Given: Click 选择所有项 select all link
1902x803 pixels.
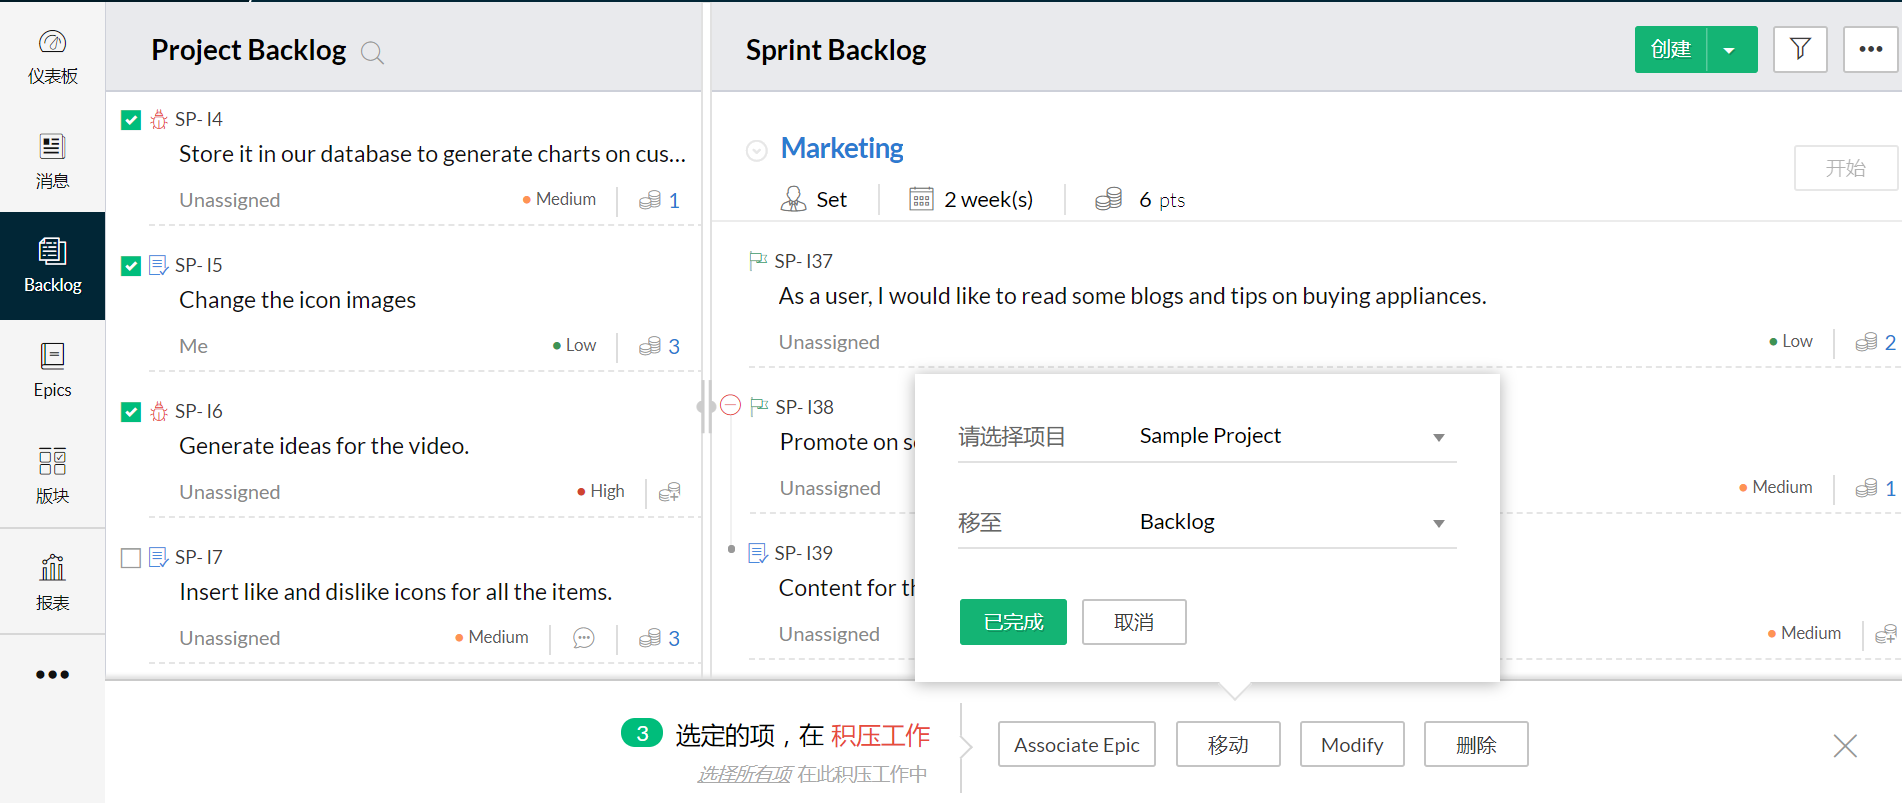Looking at the screenshot, I should point(745,775).
